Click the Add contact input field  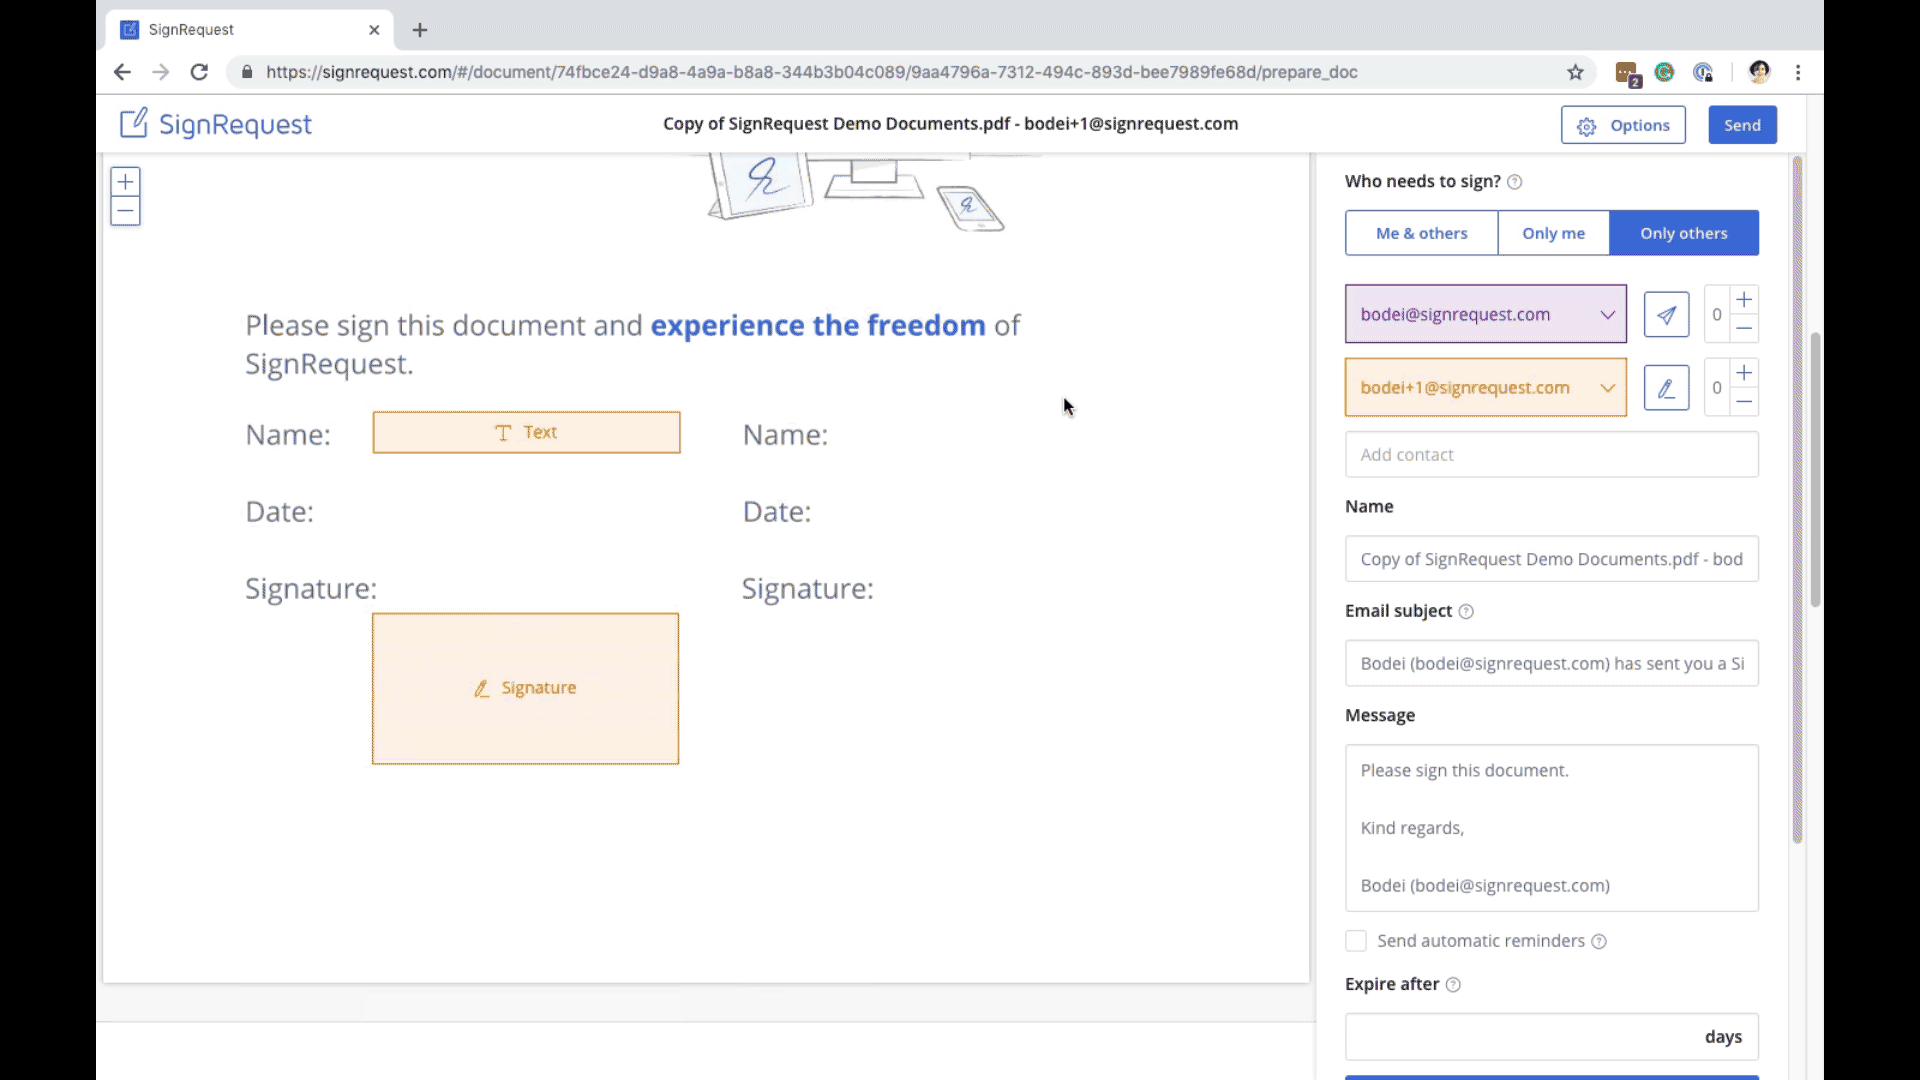click(x=1551, y=455)
